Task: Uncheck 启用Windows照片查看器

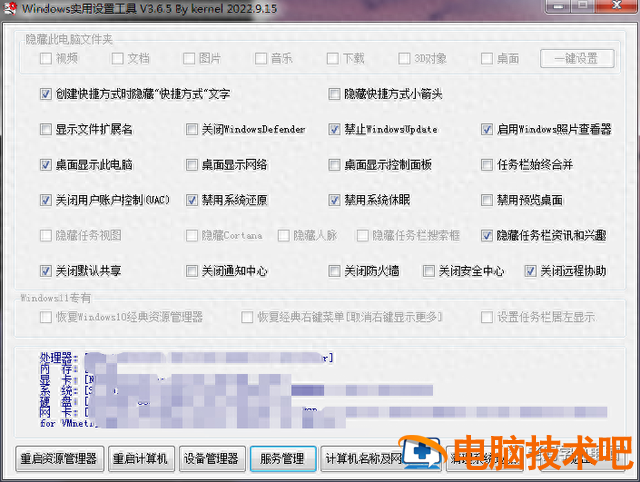Action: [x=487, y=130]
